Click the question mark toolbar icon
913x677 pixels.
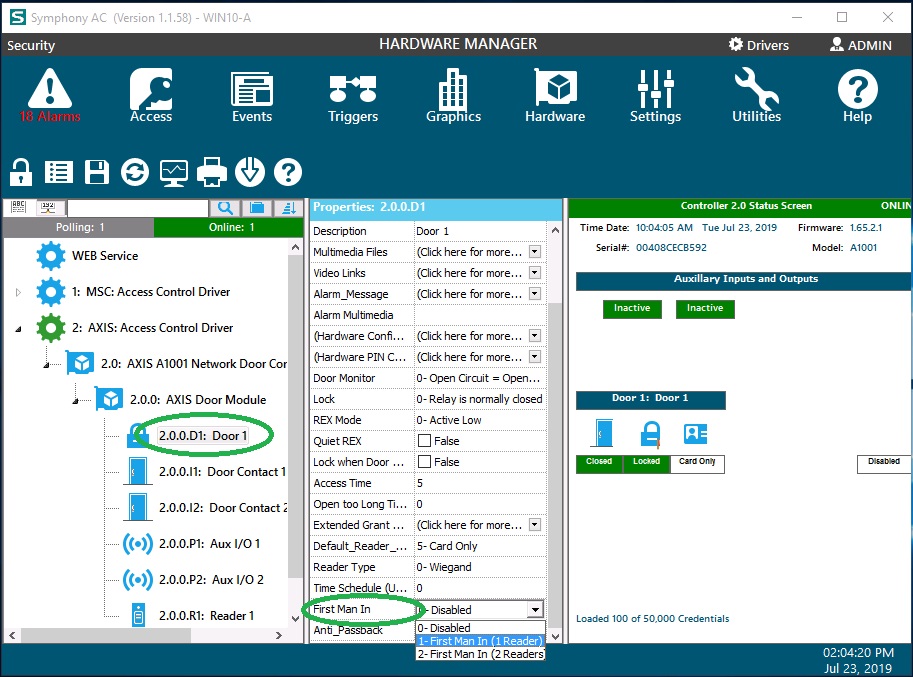[288, 172]
